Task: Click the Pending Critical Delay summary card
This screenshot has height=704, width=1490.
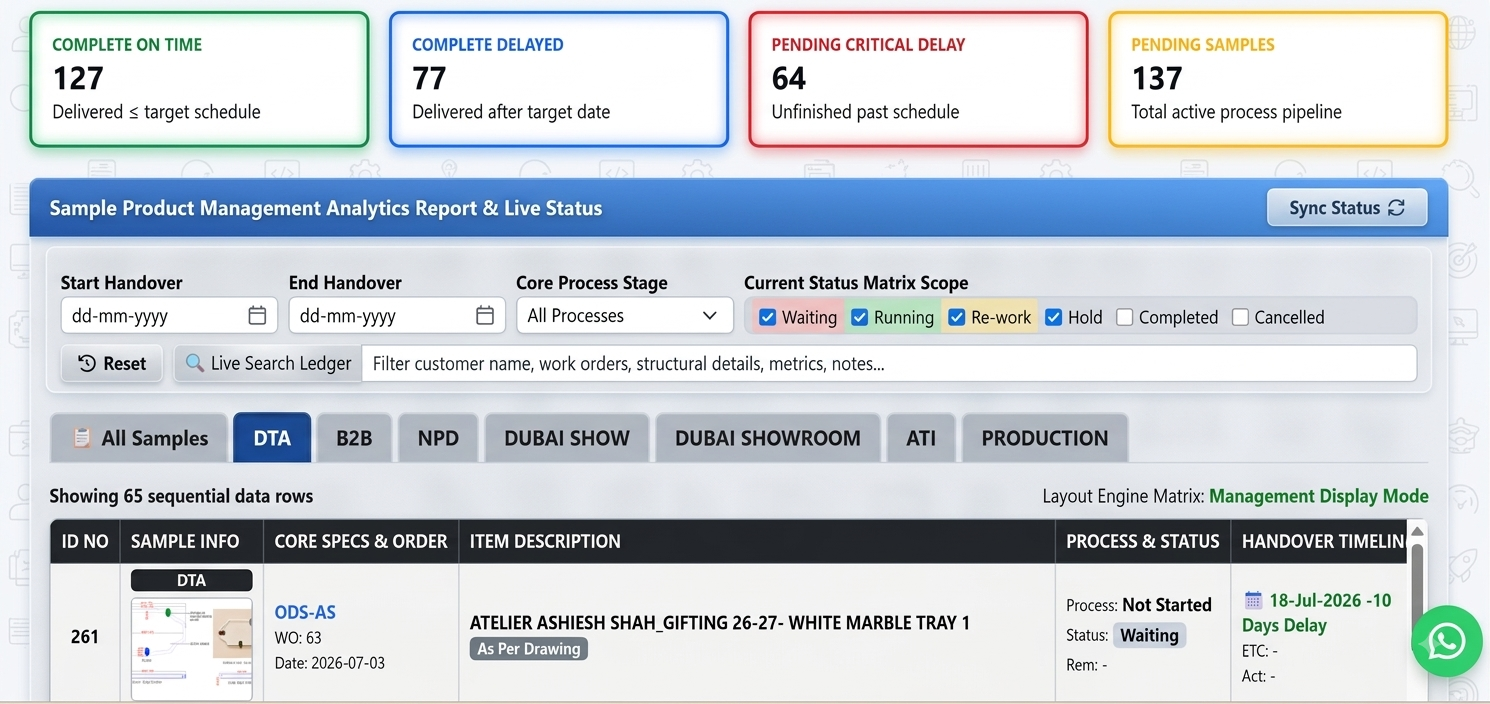Action: click(918, 79)
